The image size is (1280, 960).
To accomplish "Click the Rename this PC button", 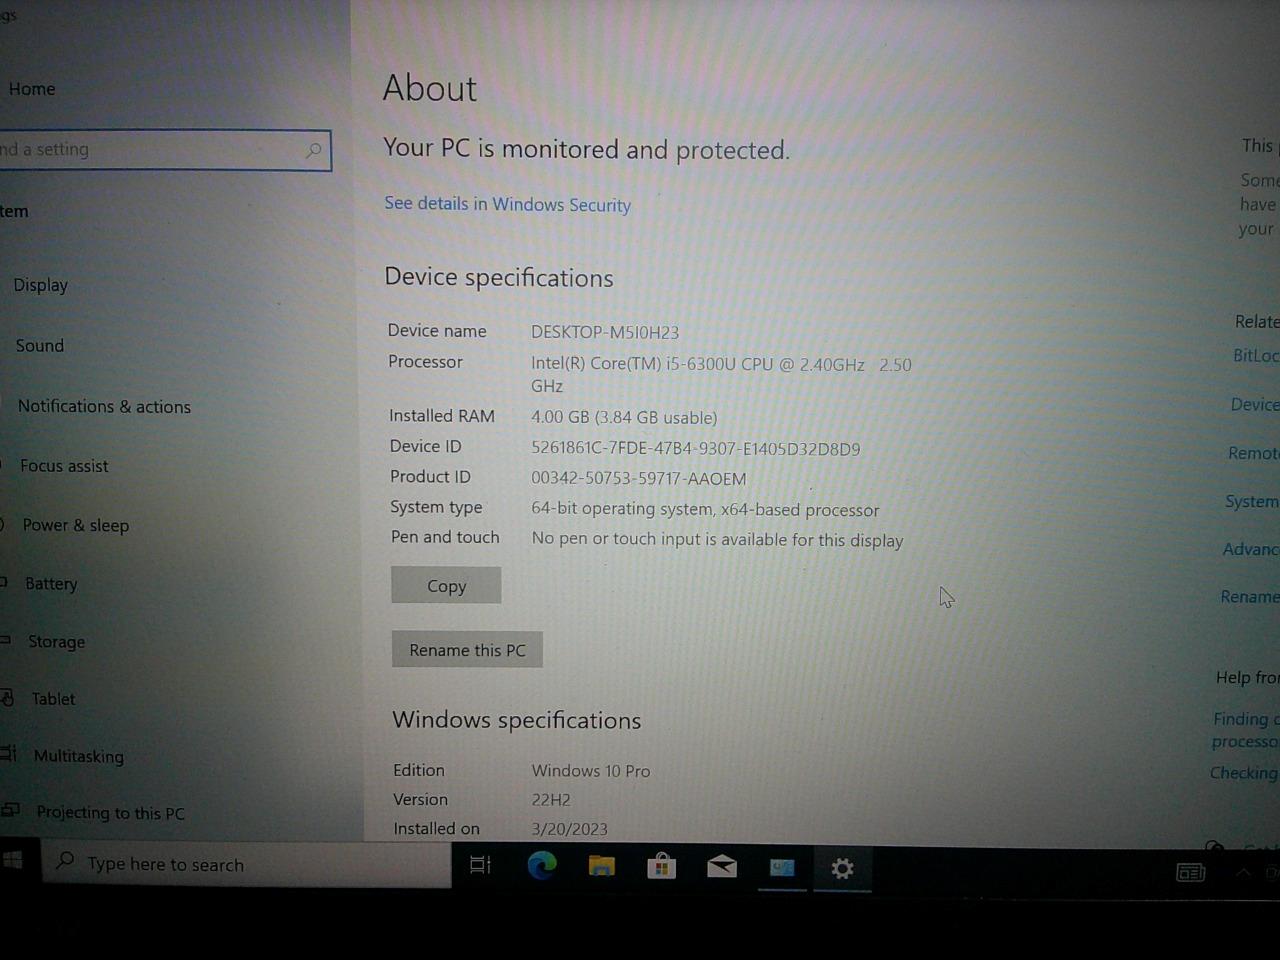I will [467, 650].
